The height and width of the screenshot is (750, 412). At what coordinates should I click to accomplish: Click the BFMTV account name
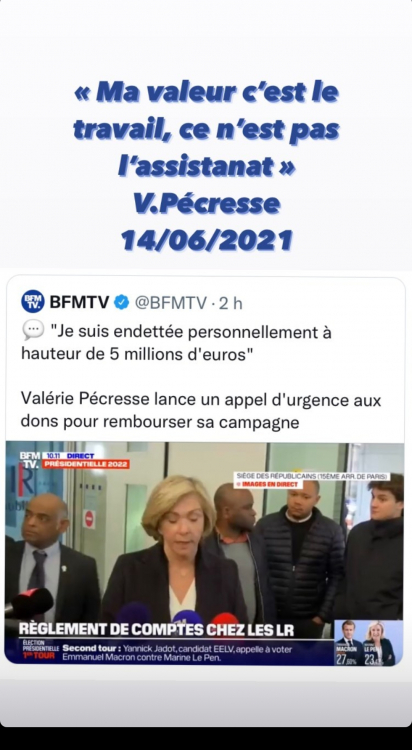click(79, 302)
